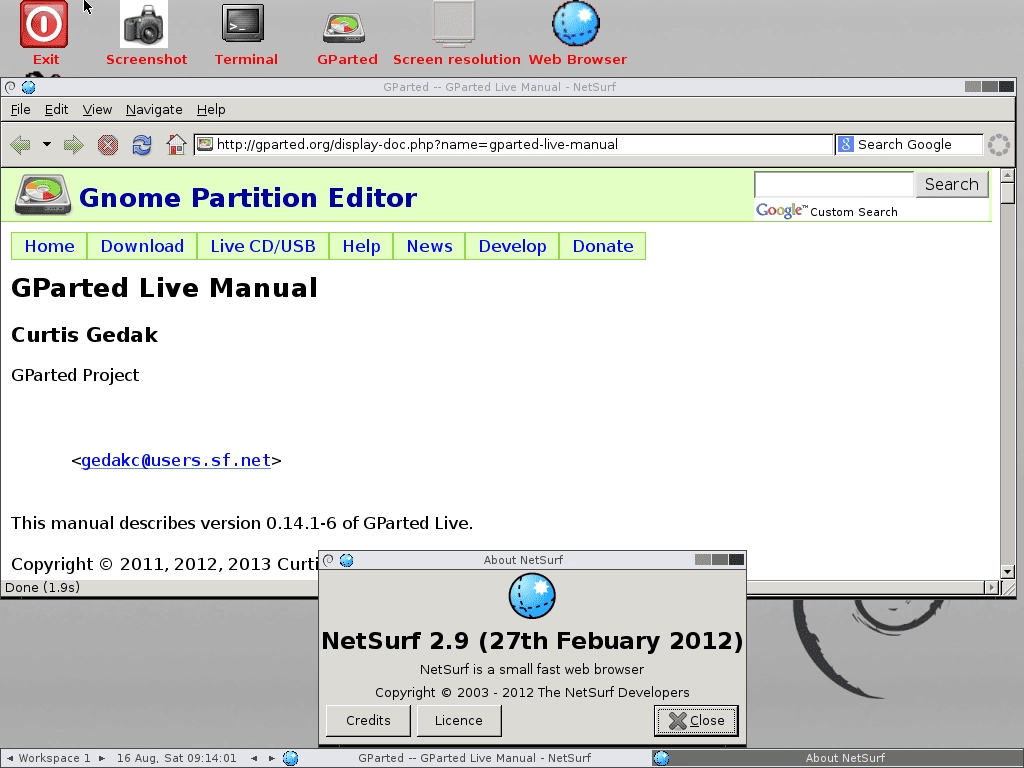Stop page loading with red stop icon

click(108, 144)
